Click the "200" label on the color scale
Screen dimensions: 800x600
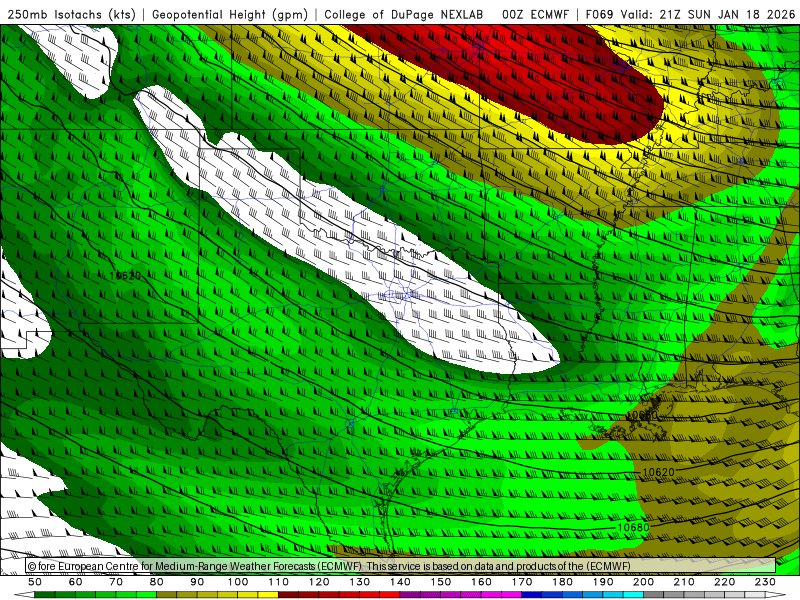[x=644, y=582]
